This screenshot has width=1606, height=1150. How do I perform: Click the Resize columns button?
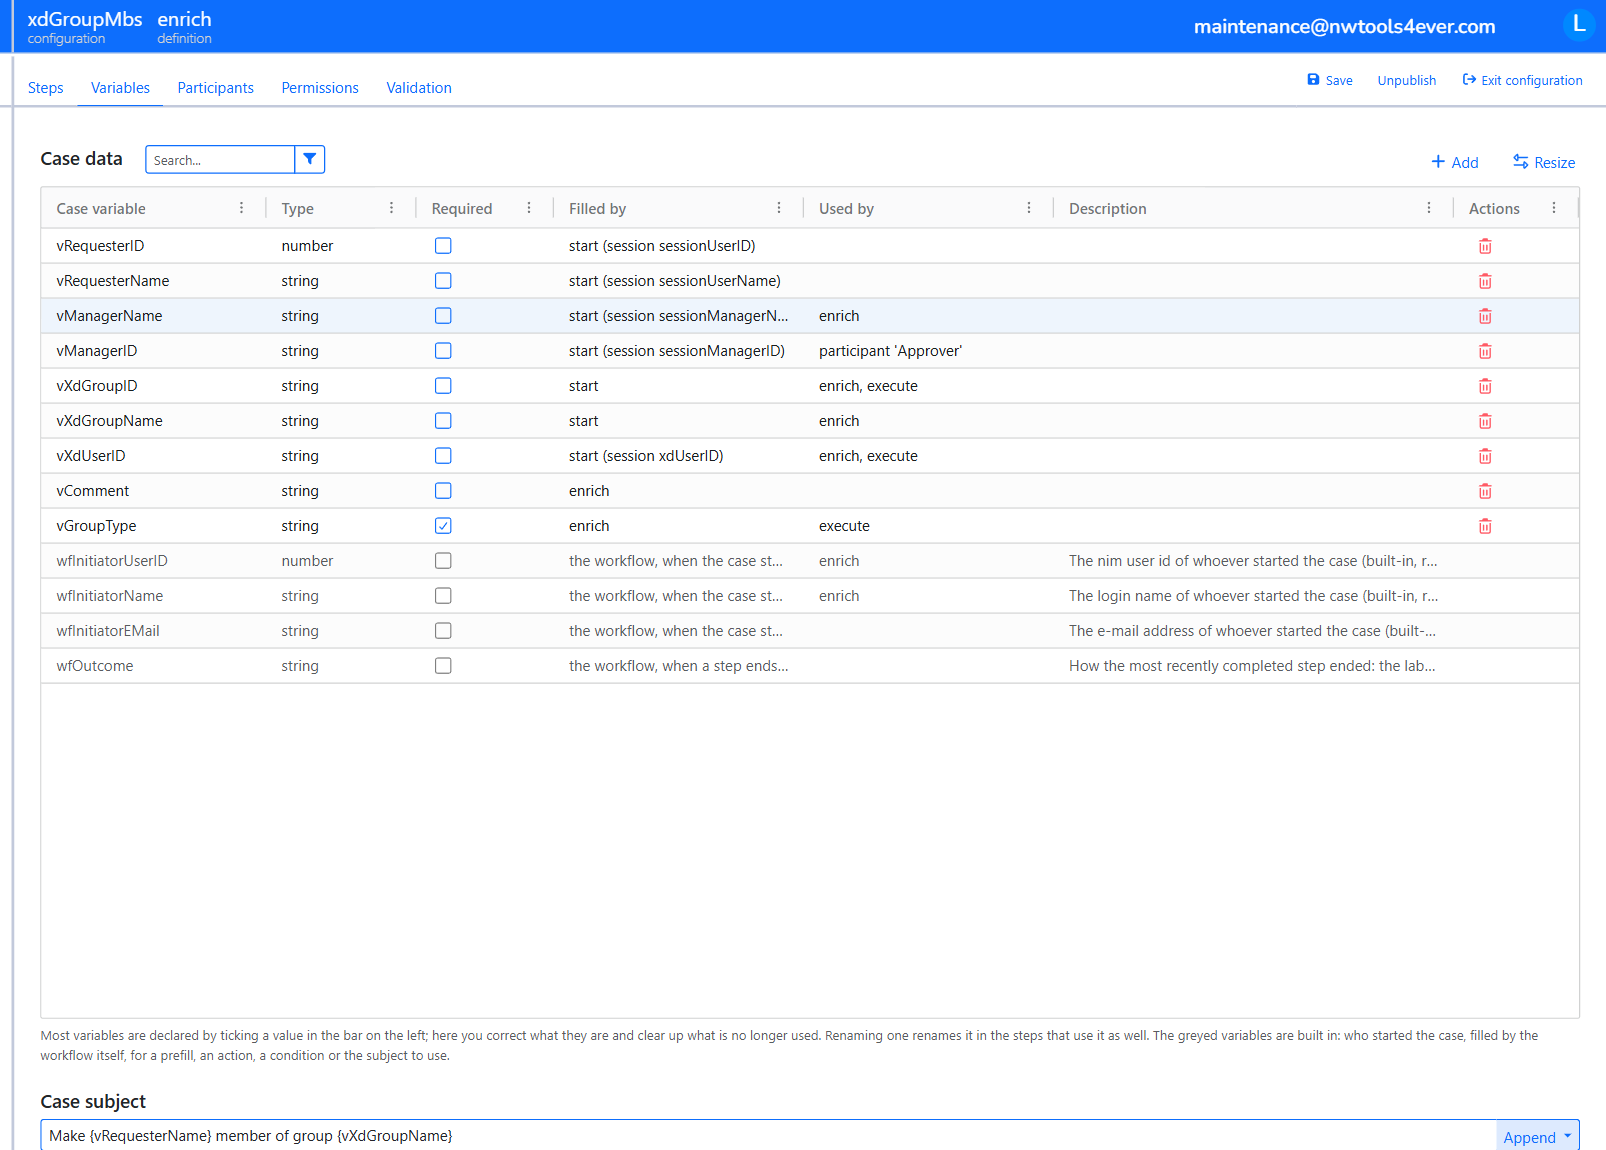point(1544,162)
